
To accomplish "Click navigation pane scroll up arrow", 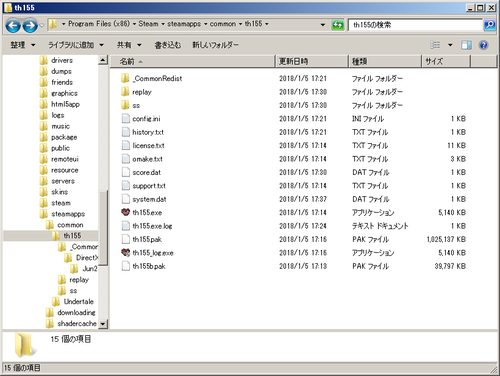I will tap(103, 60).
